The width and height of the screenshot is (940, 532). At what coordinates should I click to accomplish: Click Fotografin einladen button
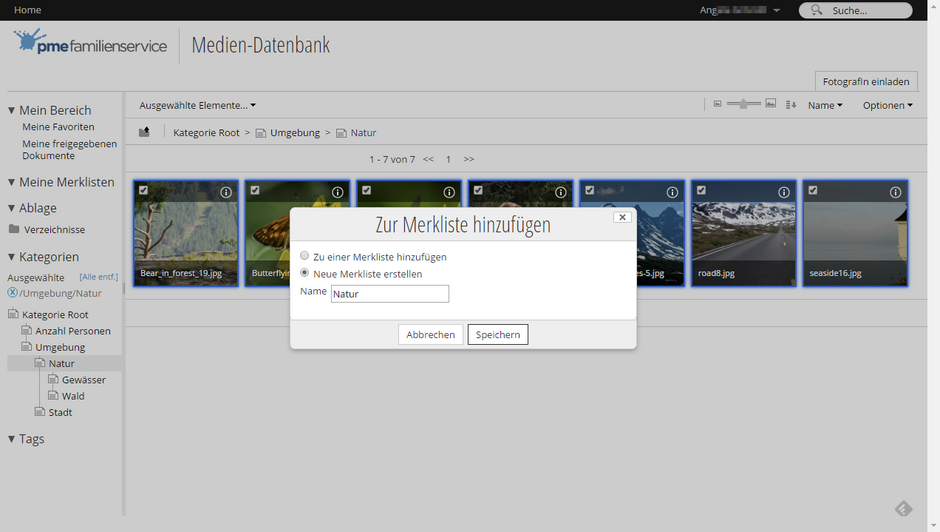click(x=866, y=82)
